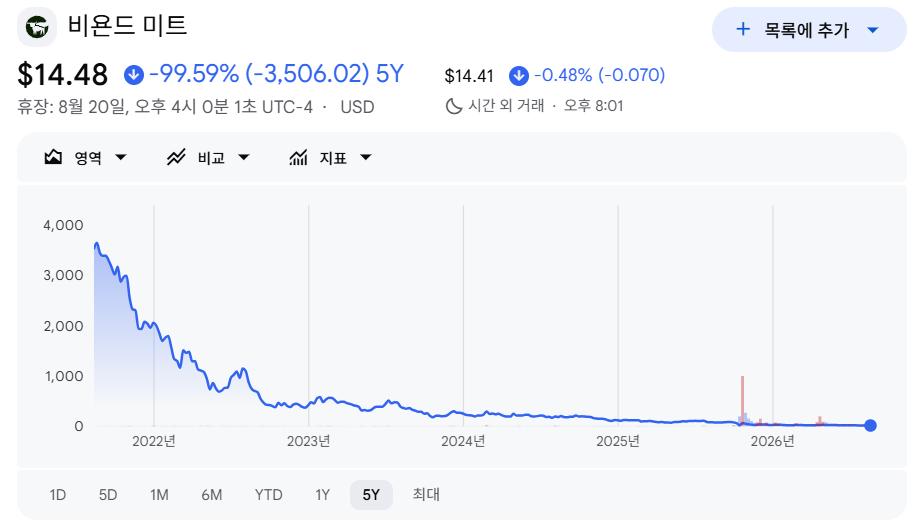Screen dimensions: 918x528
Task: Click the down arrow icon beside -0.48%
Action: coord(518,76)
